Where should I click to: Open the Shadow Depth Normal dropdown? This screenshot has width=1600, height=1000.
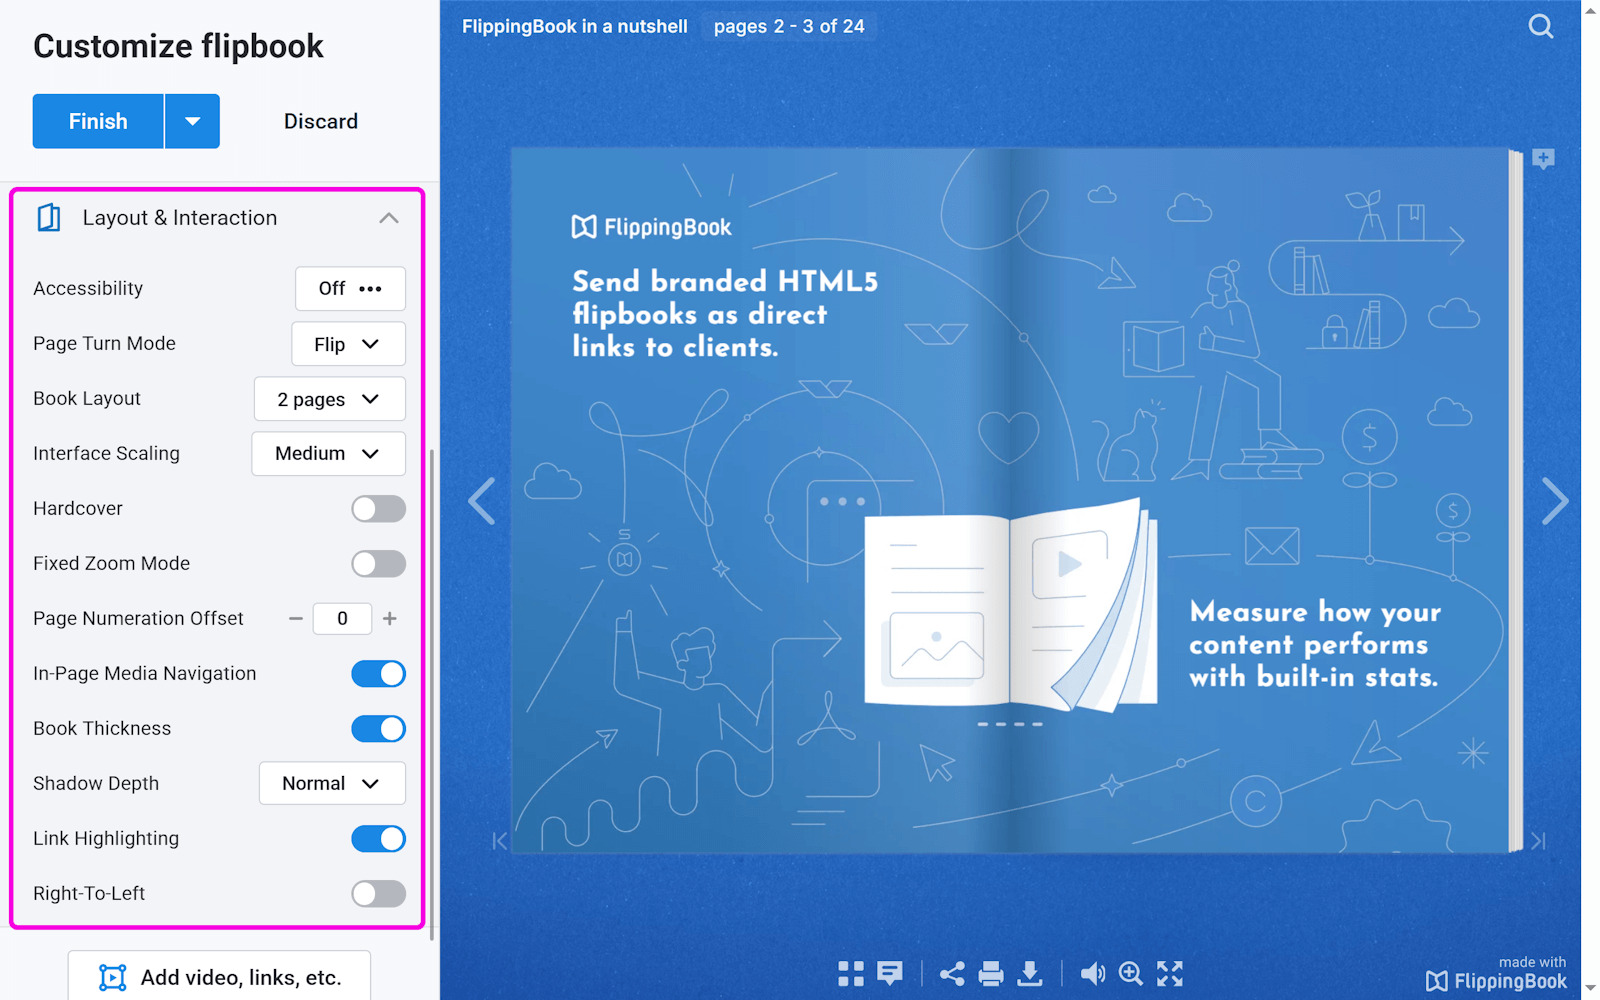332,784
